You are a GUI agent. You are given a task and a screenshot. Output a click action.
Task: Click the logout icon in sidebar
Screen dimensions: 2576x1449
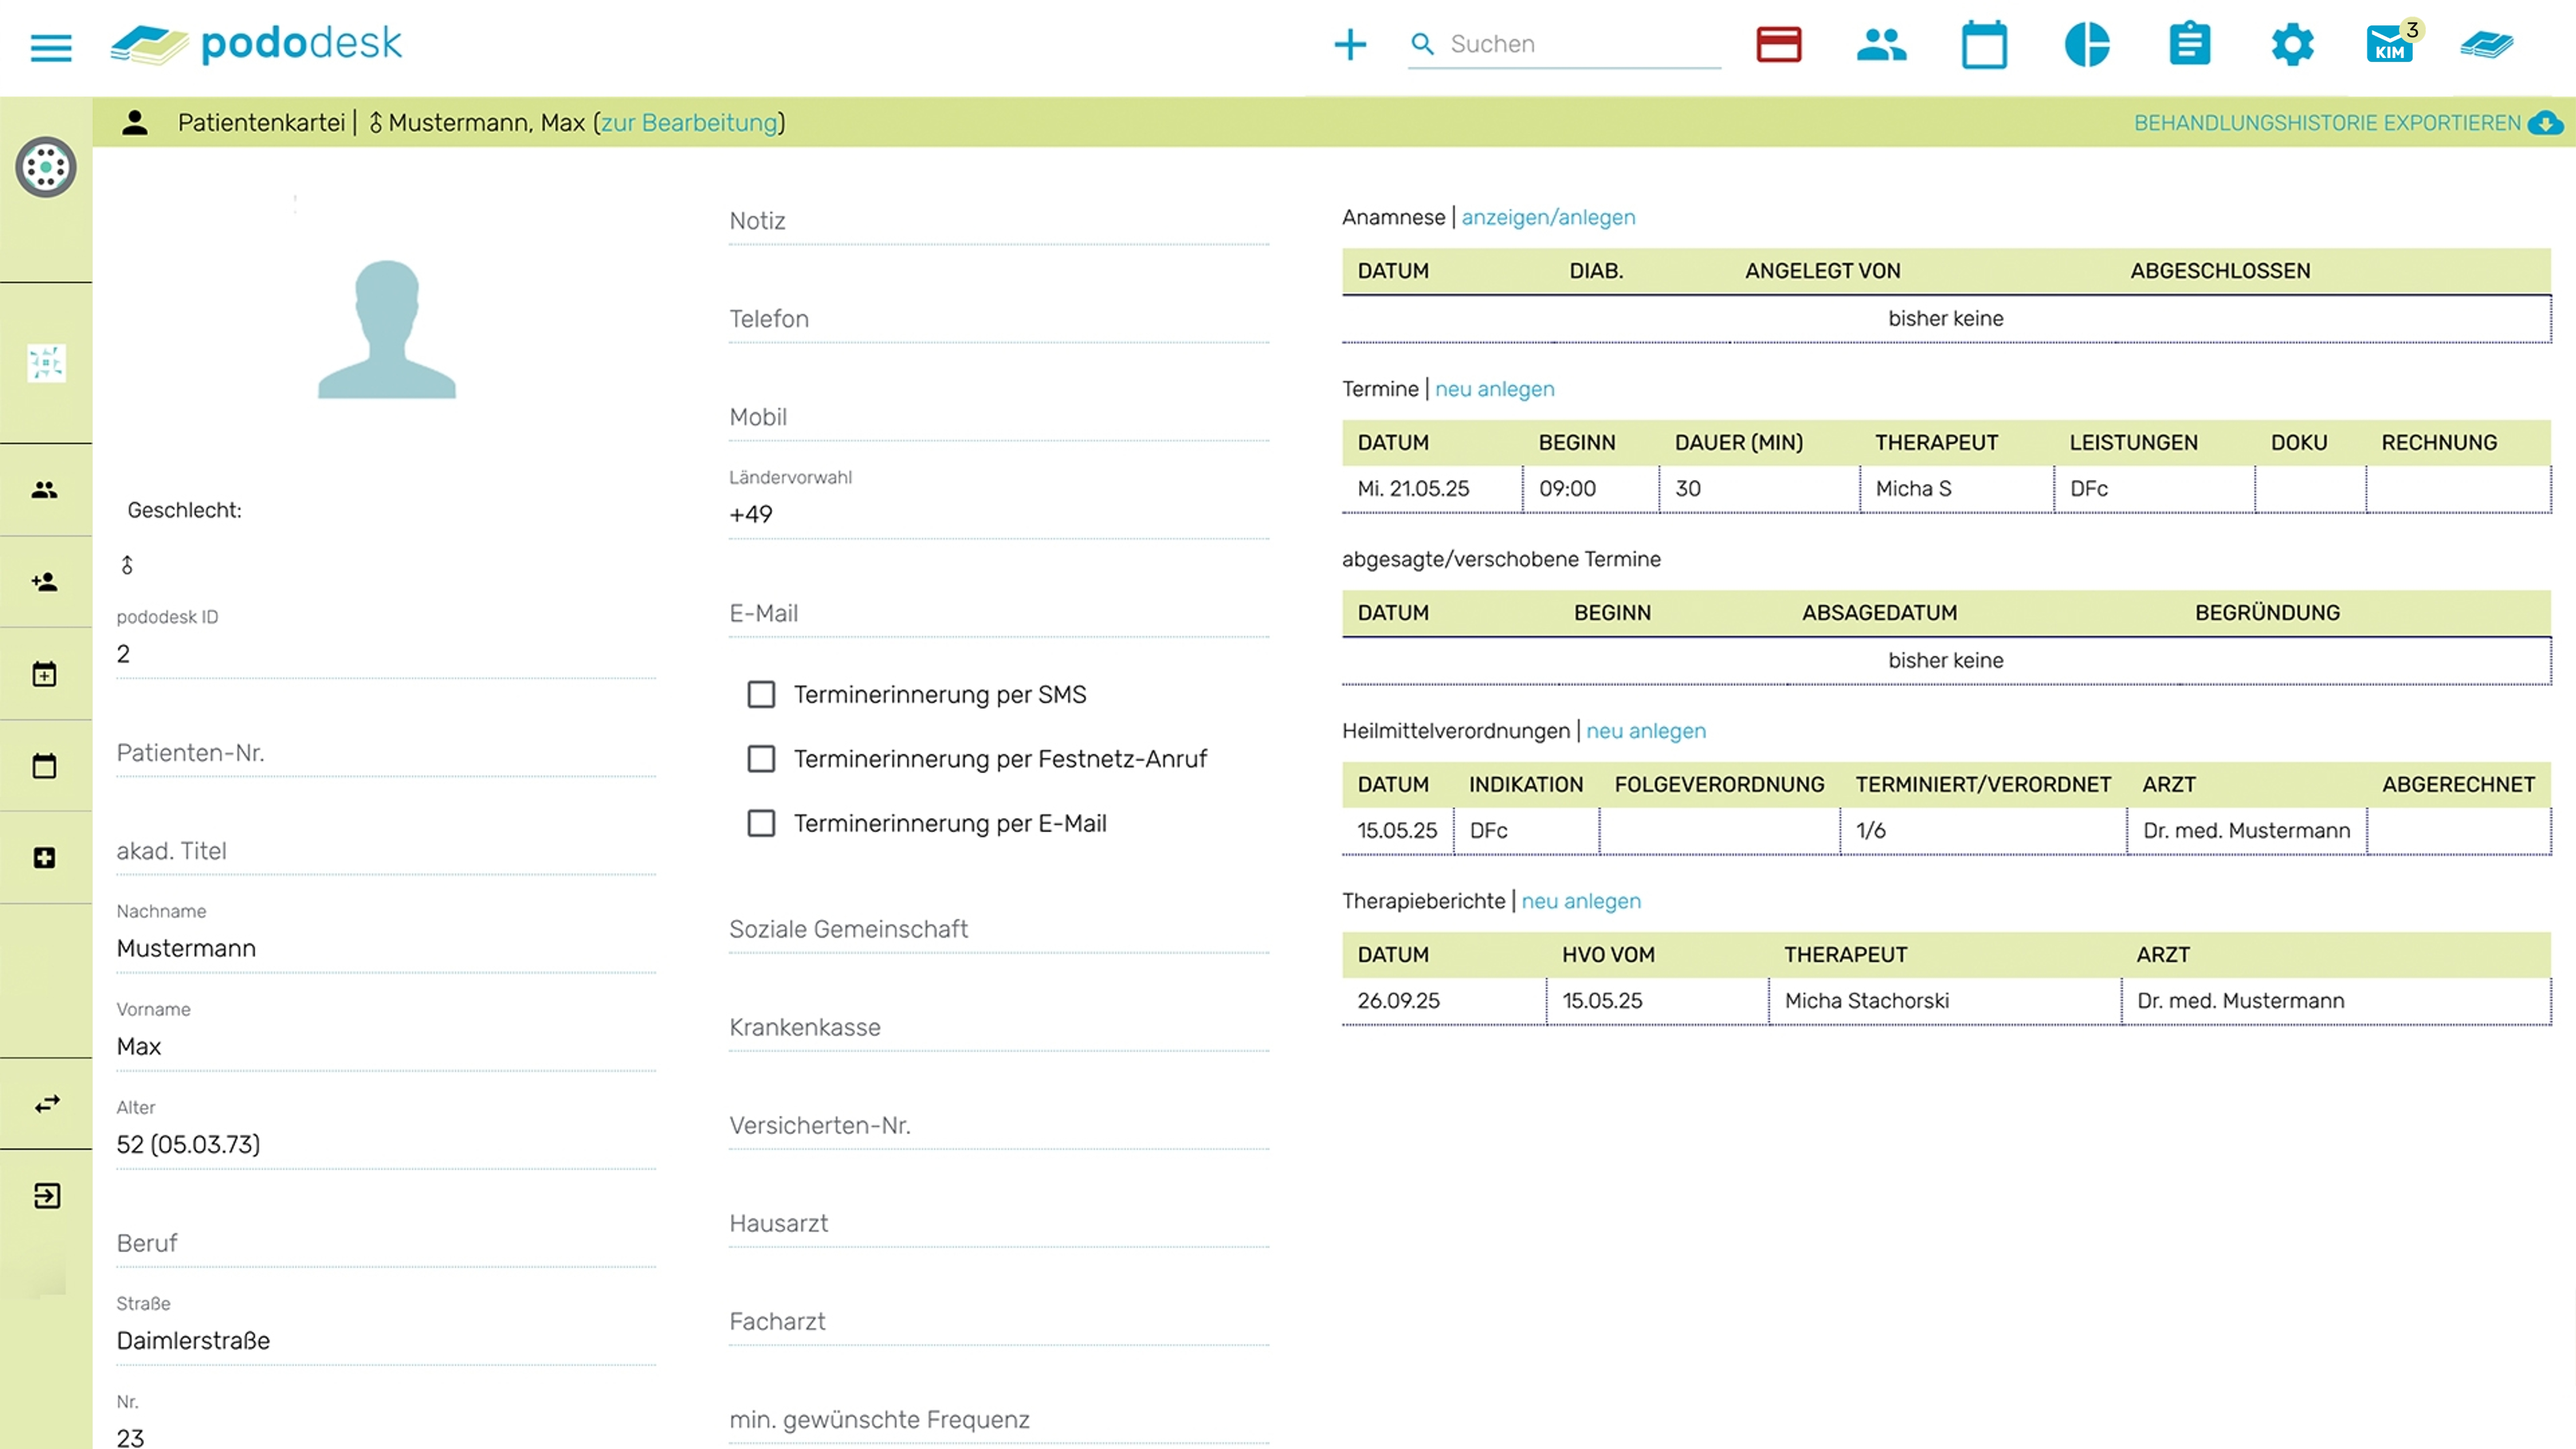pos(46,1196)
